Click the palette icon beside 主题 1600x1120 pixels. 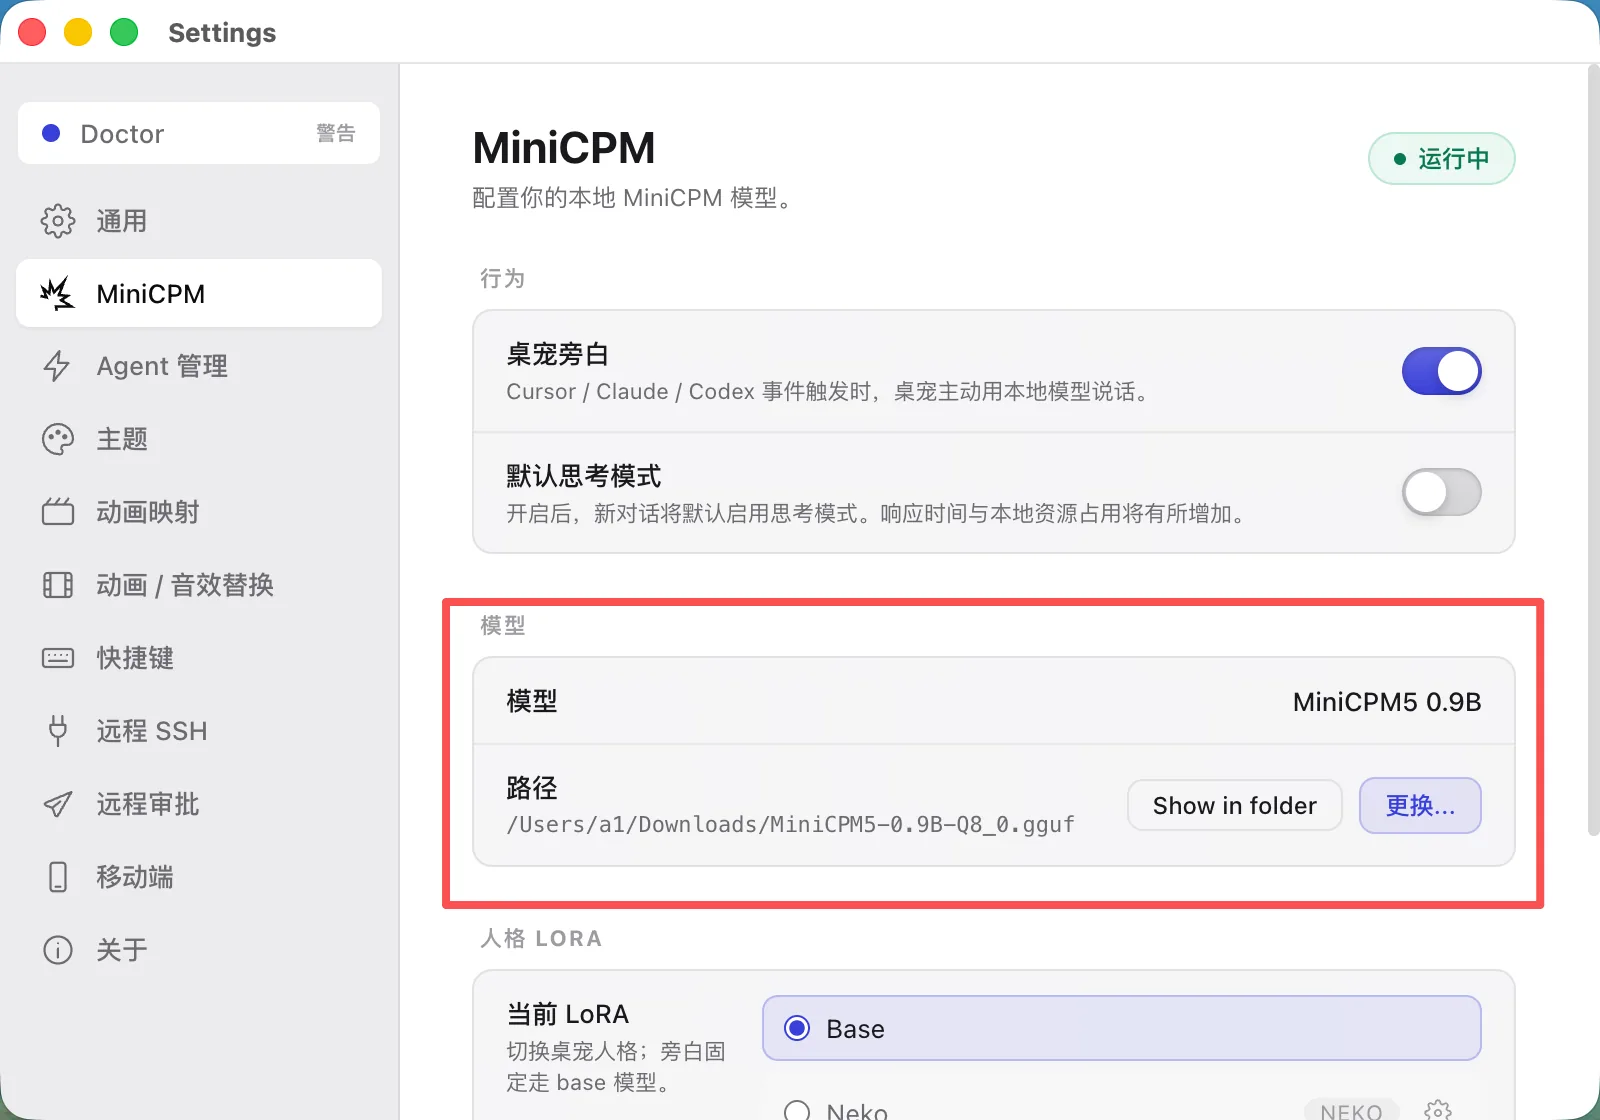(x=58, y=439)
